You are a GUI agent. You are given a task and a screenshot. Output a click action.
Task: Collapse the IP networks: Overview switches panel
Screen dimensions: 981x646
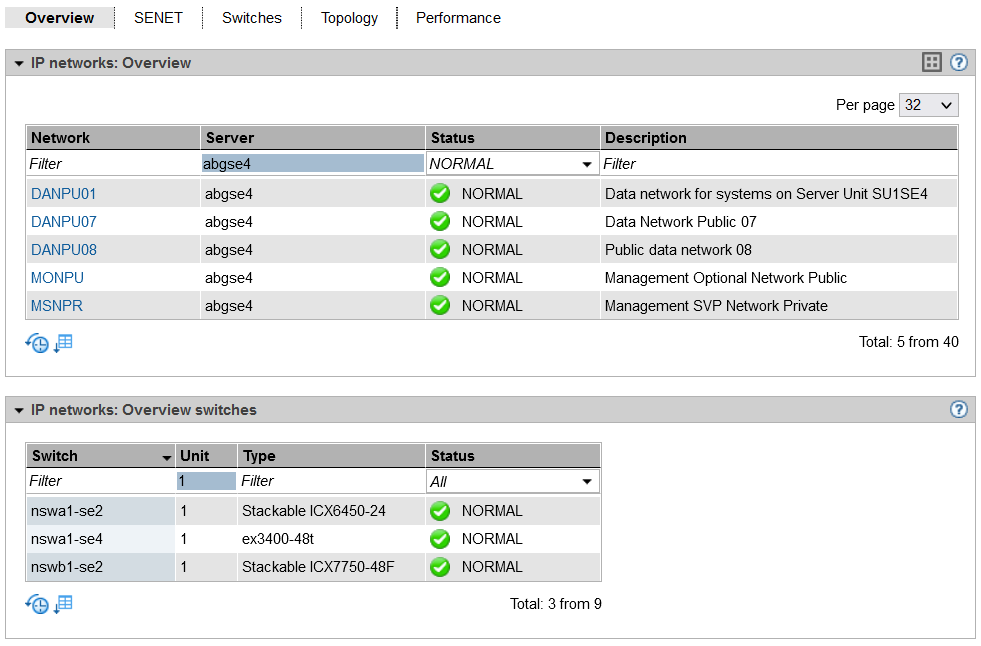pyautogui.click(x=18, y=410)
